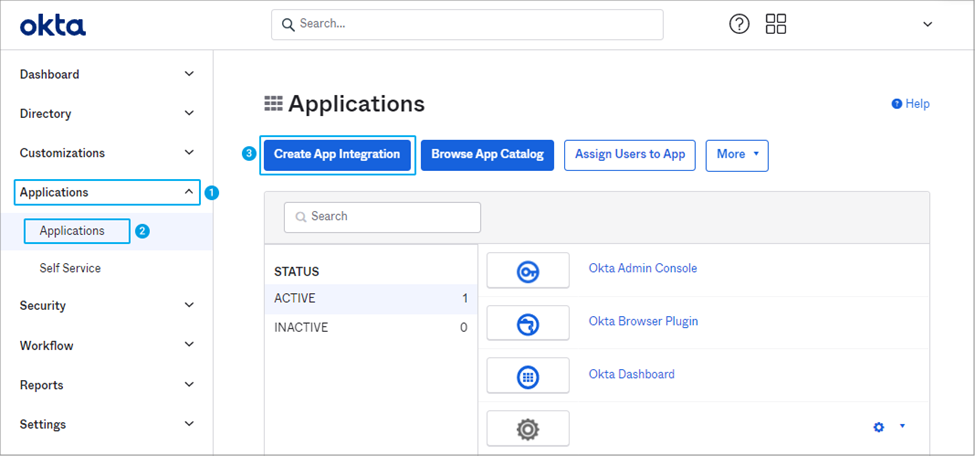Filter by INACTIVE status
This screenshot has height=456, width=975.
click(371, 328)
